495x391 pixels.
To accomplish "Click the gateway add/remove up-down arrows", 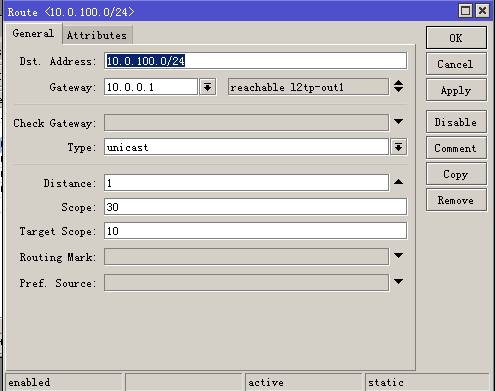I will [398, 86].
